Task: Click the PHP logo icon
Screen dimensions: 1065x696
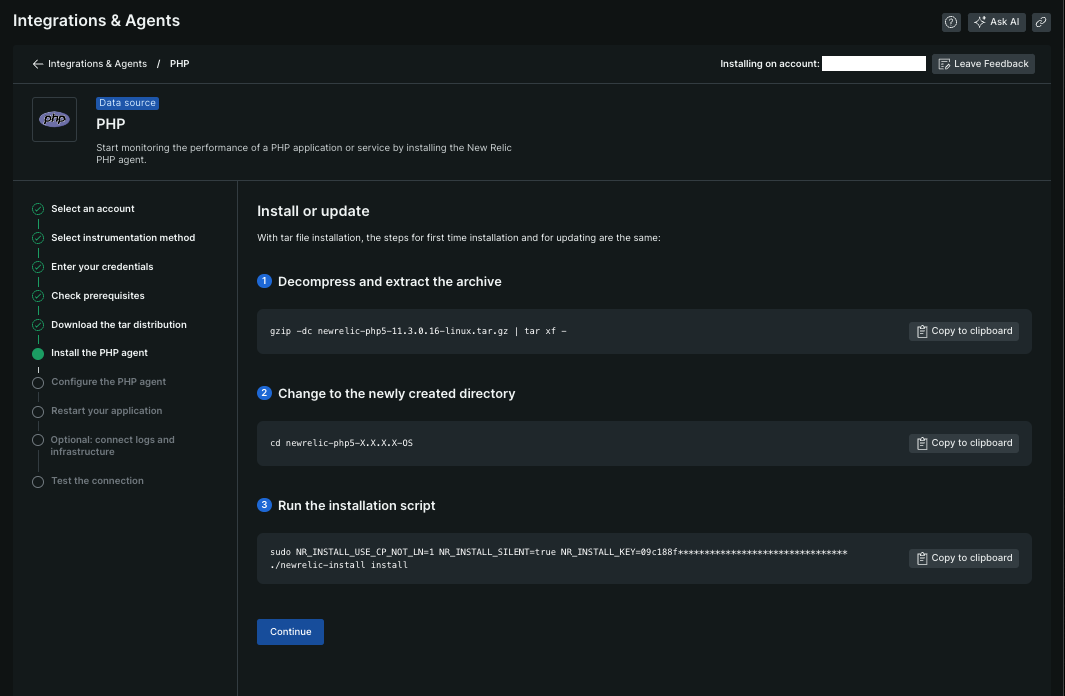Action: [x=54, y=120]
